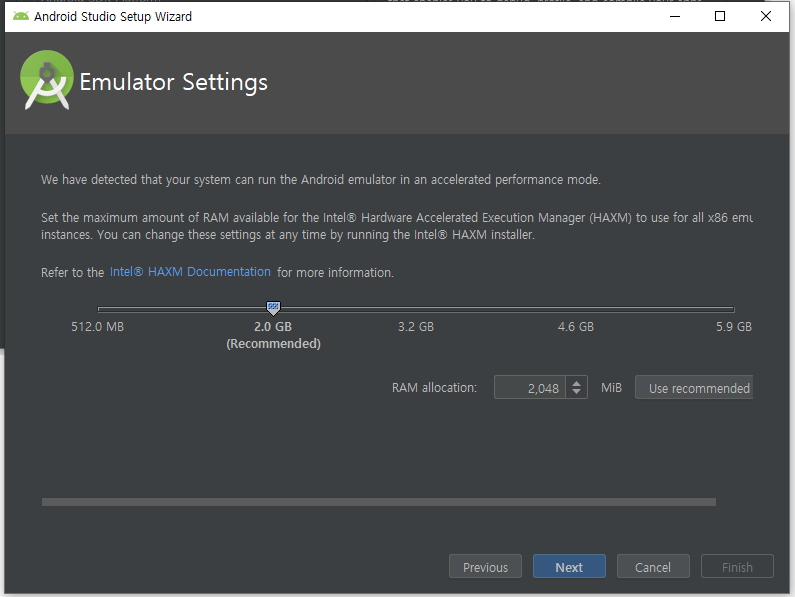Minimize the Setup Wizard window

675,16
